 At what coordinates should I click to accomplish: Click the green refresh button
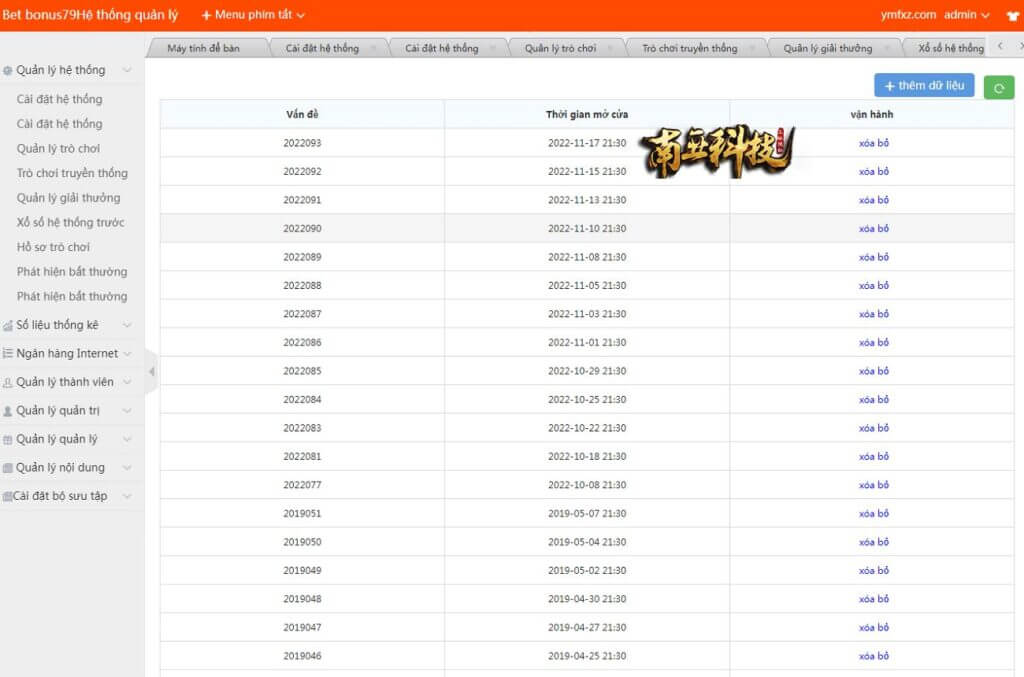(x=999, y=87)
